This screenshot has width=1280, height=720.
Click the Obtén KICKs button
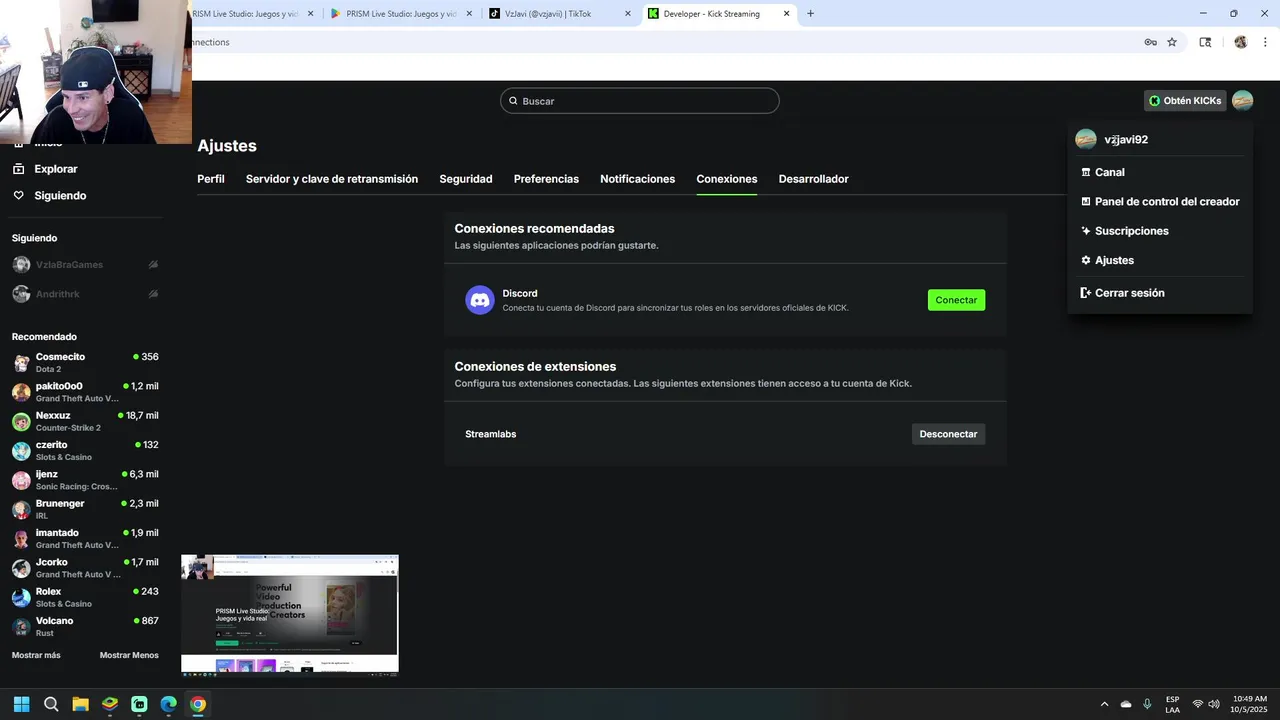click(x=1185, y=101)
